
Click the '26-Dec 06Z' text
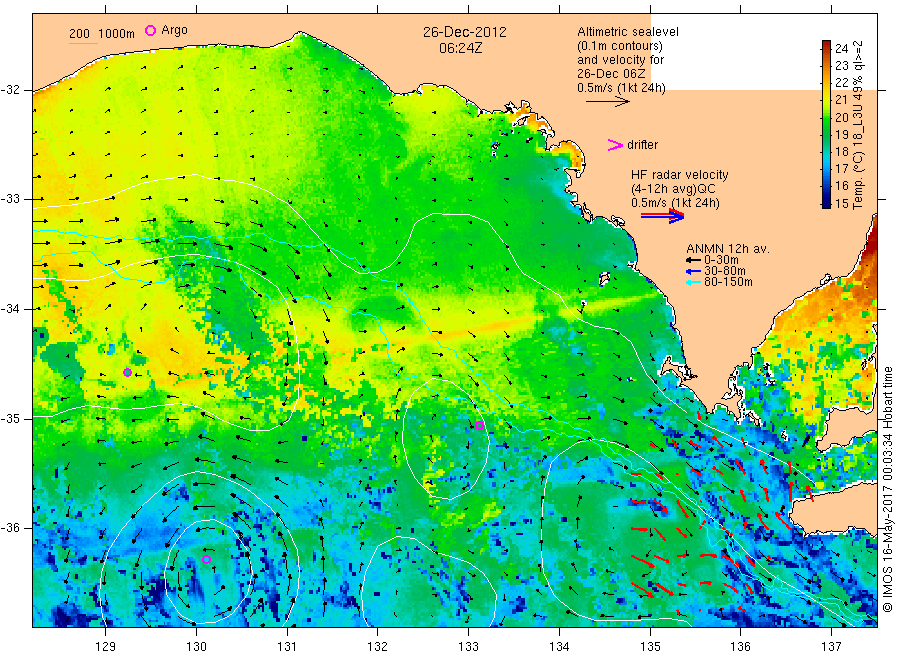click(611, 74)
